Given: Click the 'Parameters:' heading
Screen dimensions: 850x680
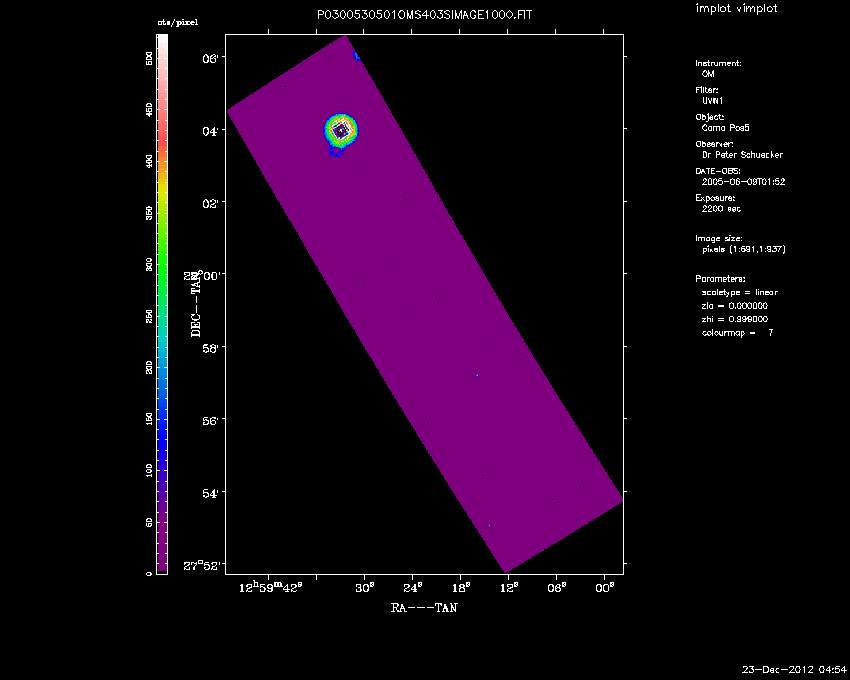Looking at the screenshot, I should pyautogui.click(x=720, y=279).
